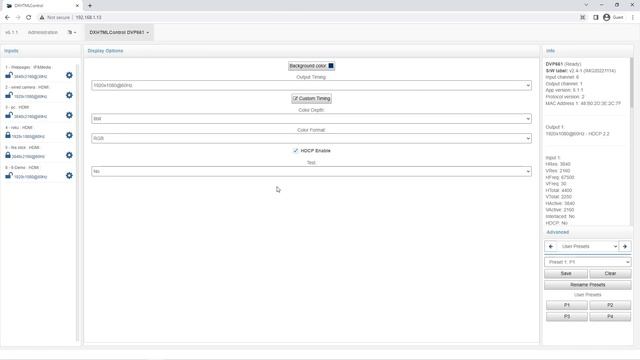Select the MAC Address line in Info
640x360 pixels.
coord(583,103)
